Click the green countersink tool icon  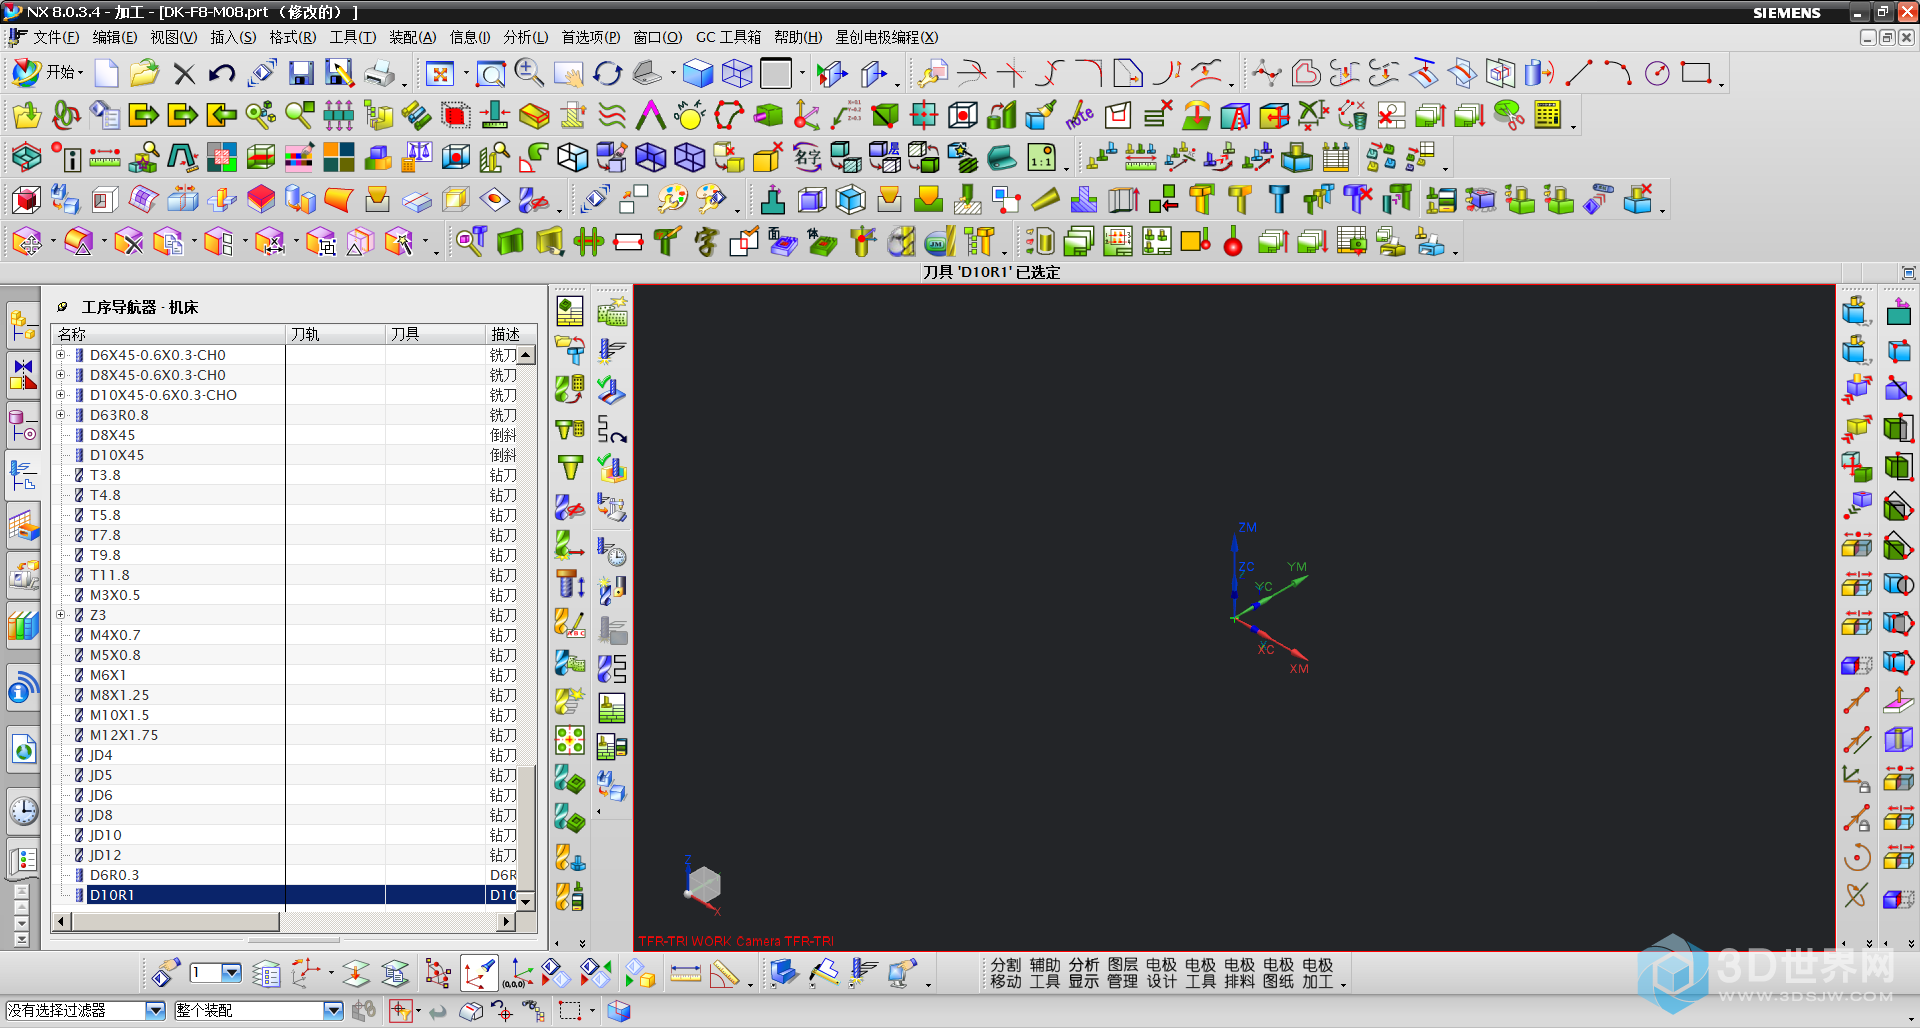pos(570,467)
